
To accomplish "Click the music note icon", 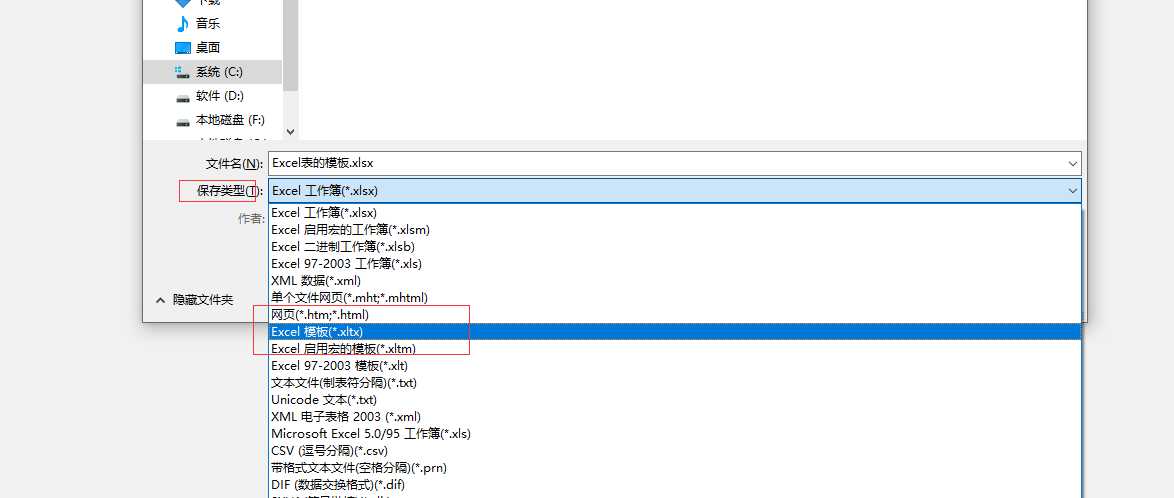I will coord(183,24).
